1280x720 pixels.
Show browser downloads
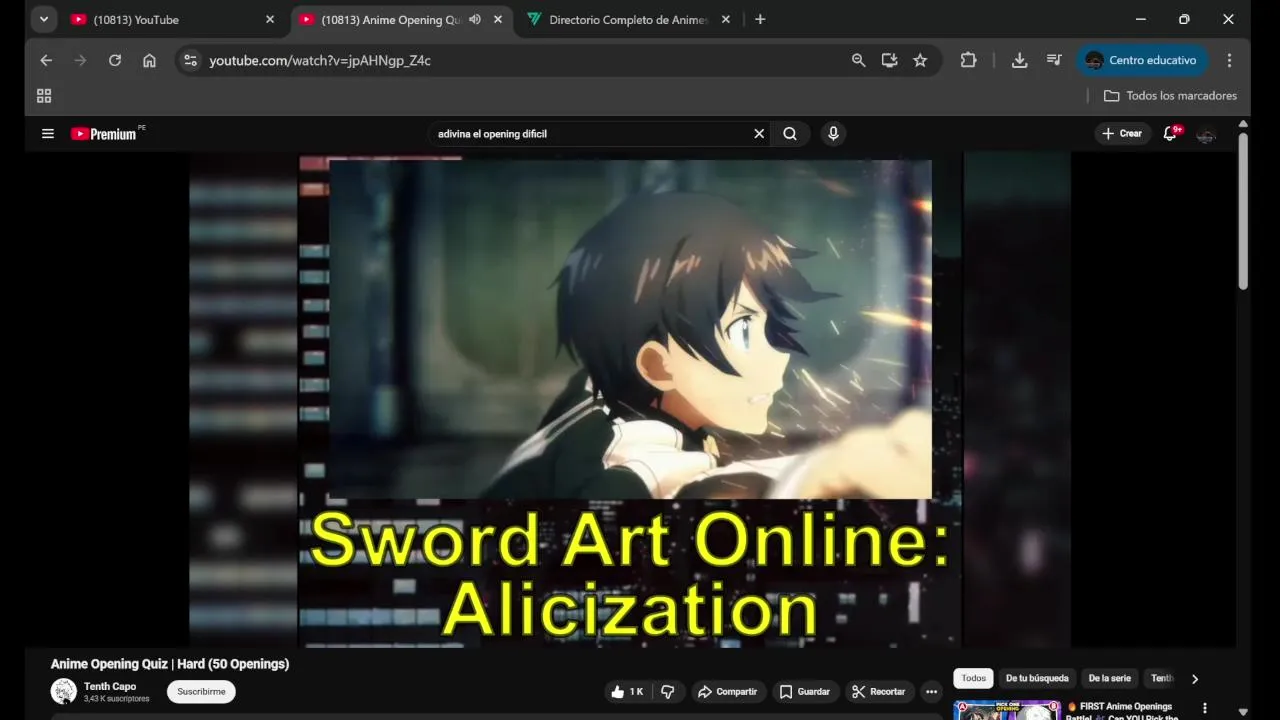click(x=1019, y=60)
